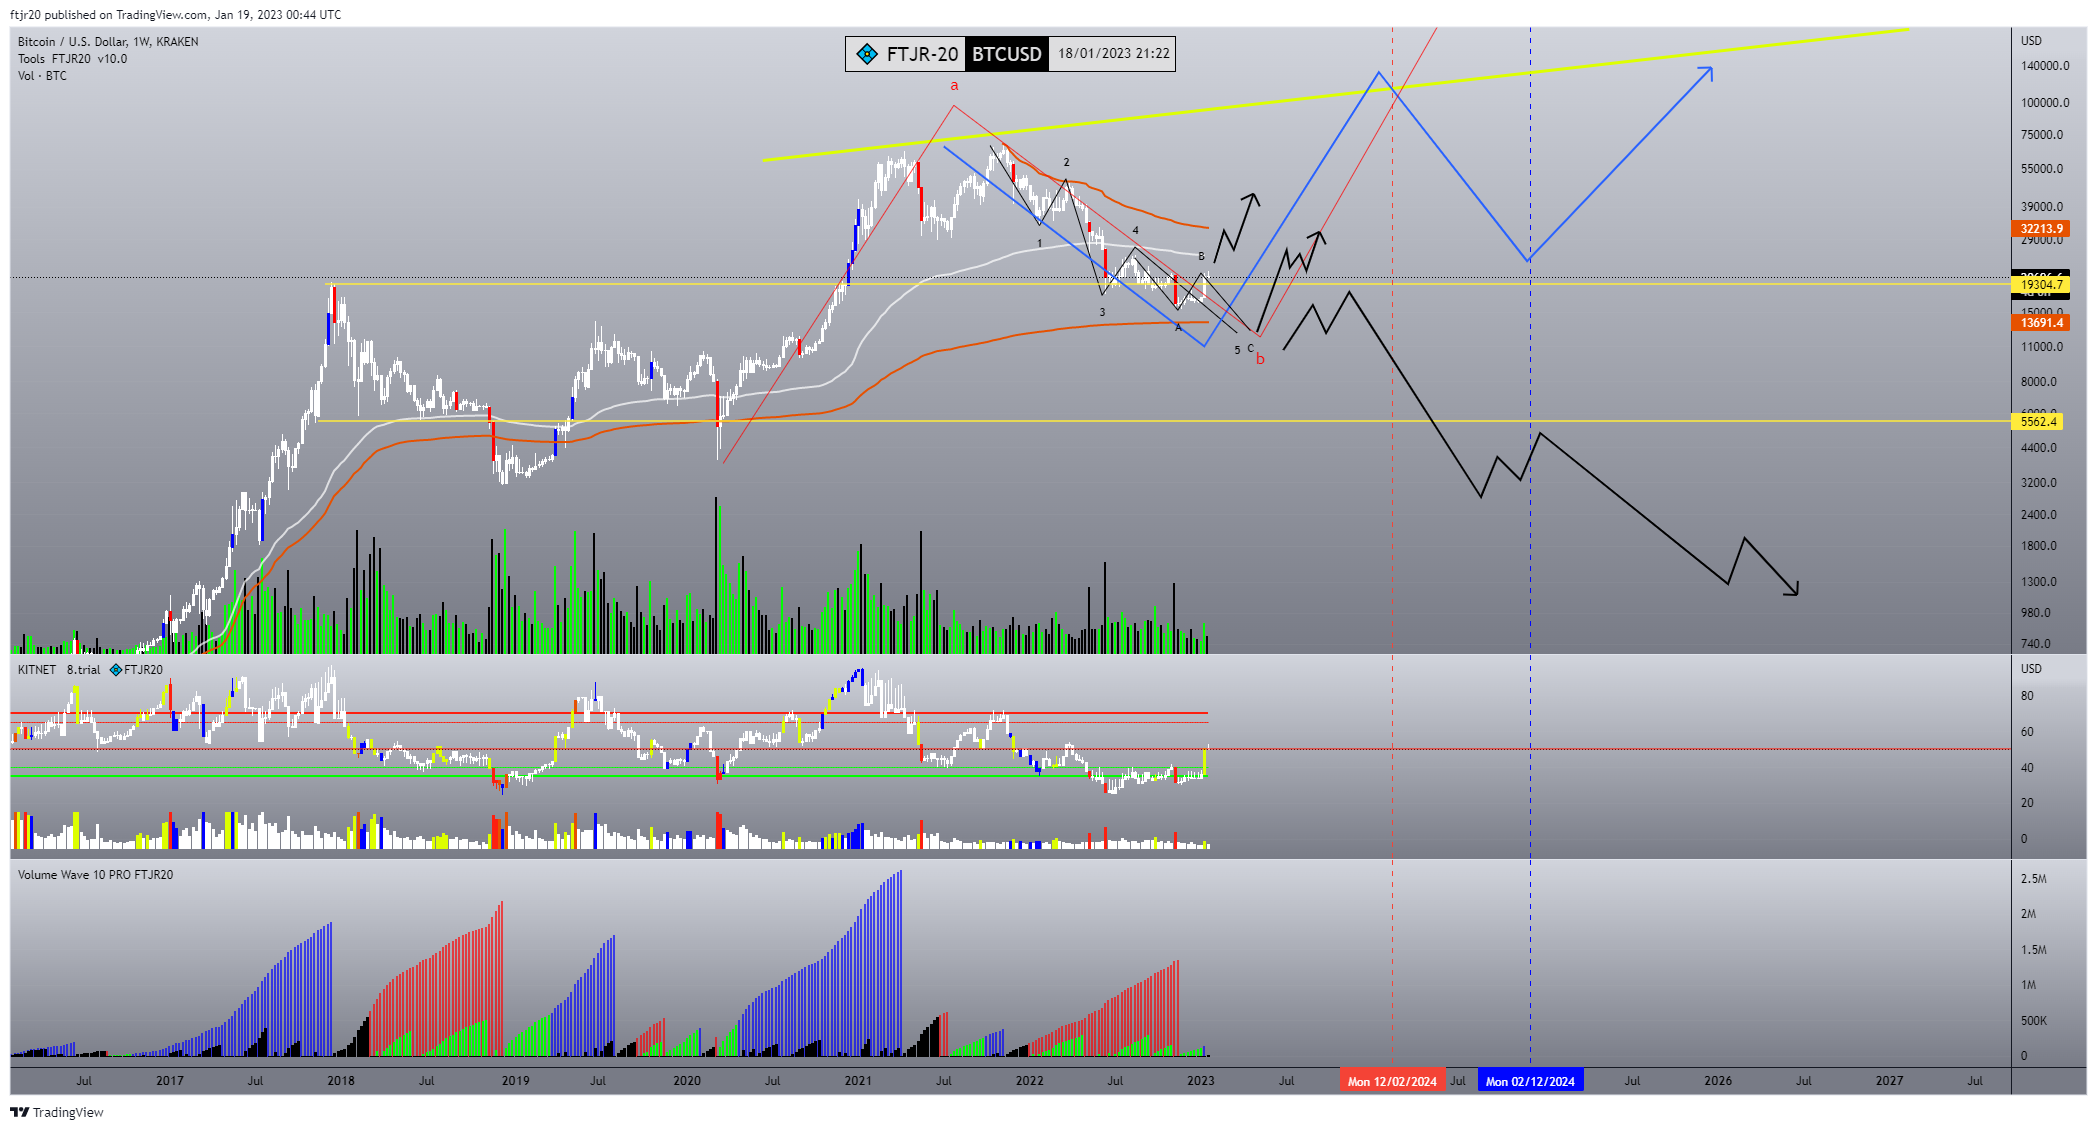Image resolution: width=2097 pixels, height=1130 pixels.
Task: Click the yellow 19304.7 price label
Action: click(x=2041, y=285)
